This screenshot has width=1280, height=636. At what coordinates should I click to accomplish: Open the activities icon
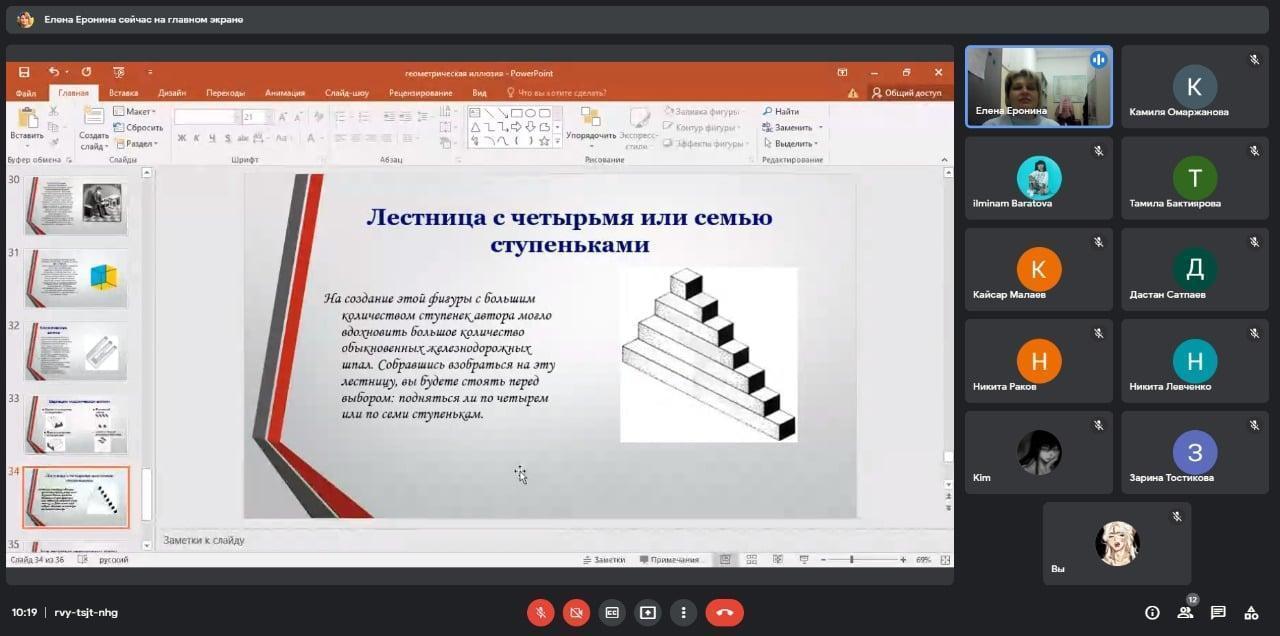(x=1251, y=612)
